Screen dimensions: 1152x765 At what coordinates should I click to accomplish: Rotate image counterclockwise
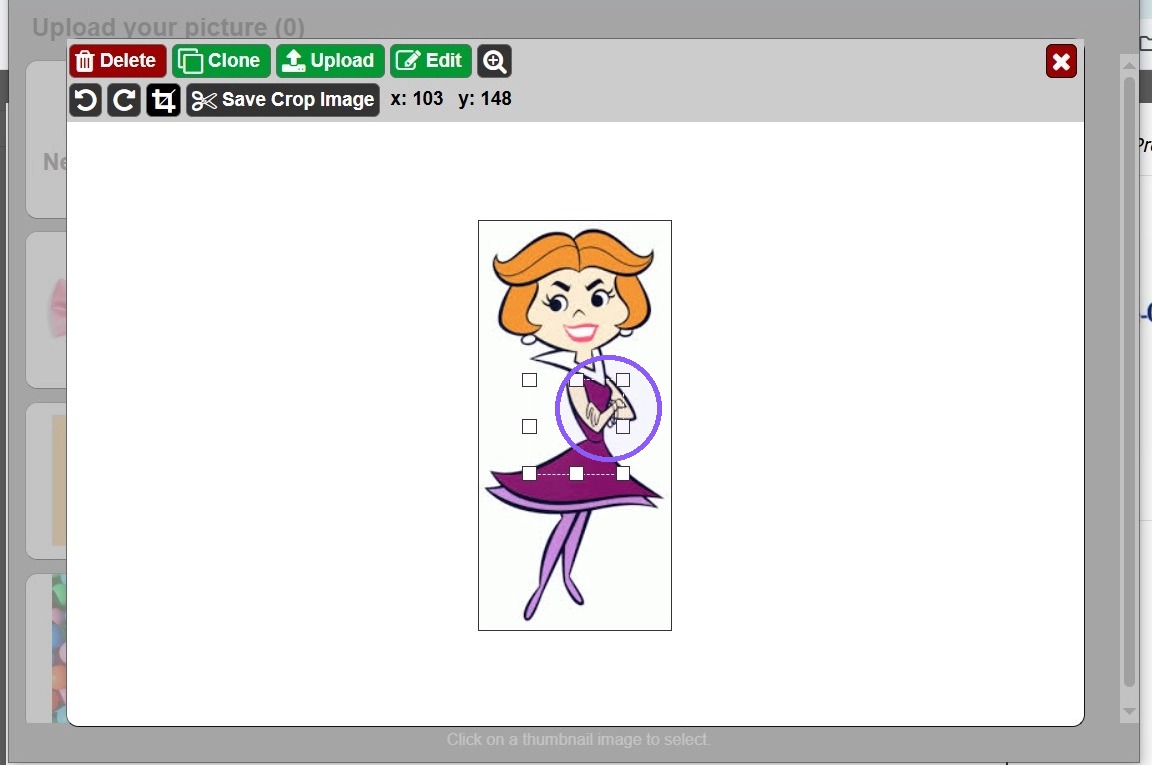(85, 100)
